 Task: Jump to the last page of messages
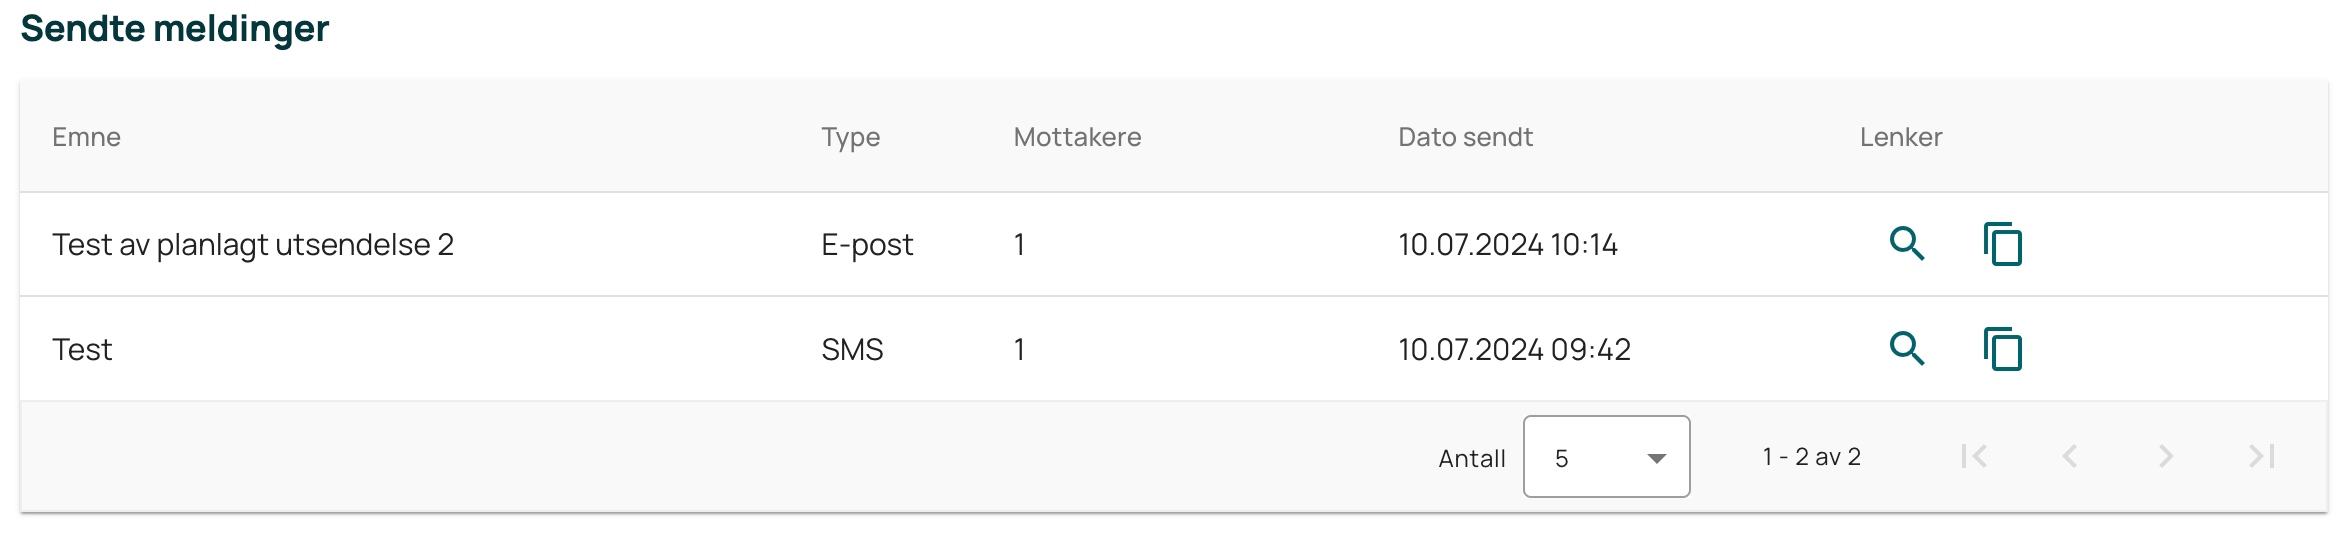(2262, 457)
